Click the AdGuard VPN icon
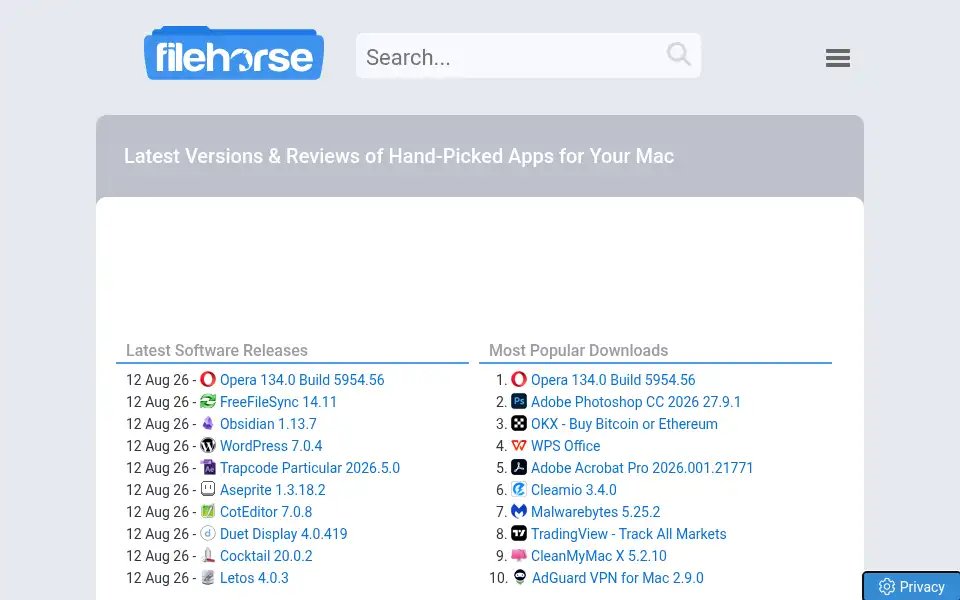The height and width of the screenshot is (600, 960). pyautogui.click(x=520, y=577)
